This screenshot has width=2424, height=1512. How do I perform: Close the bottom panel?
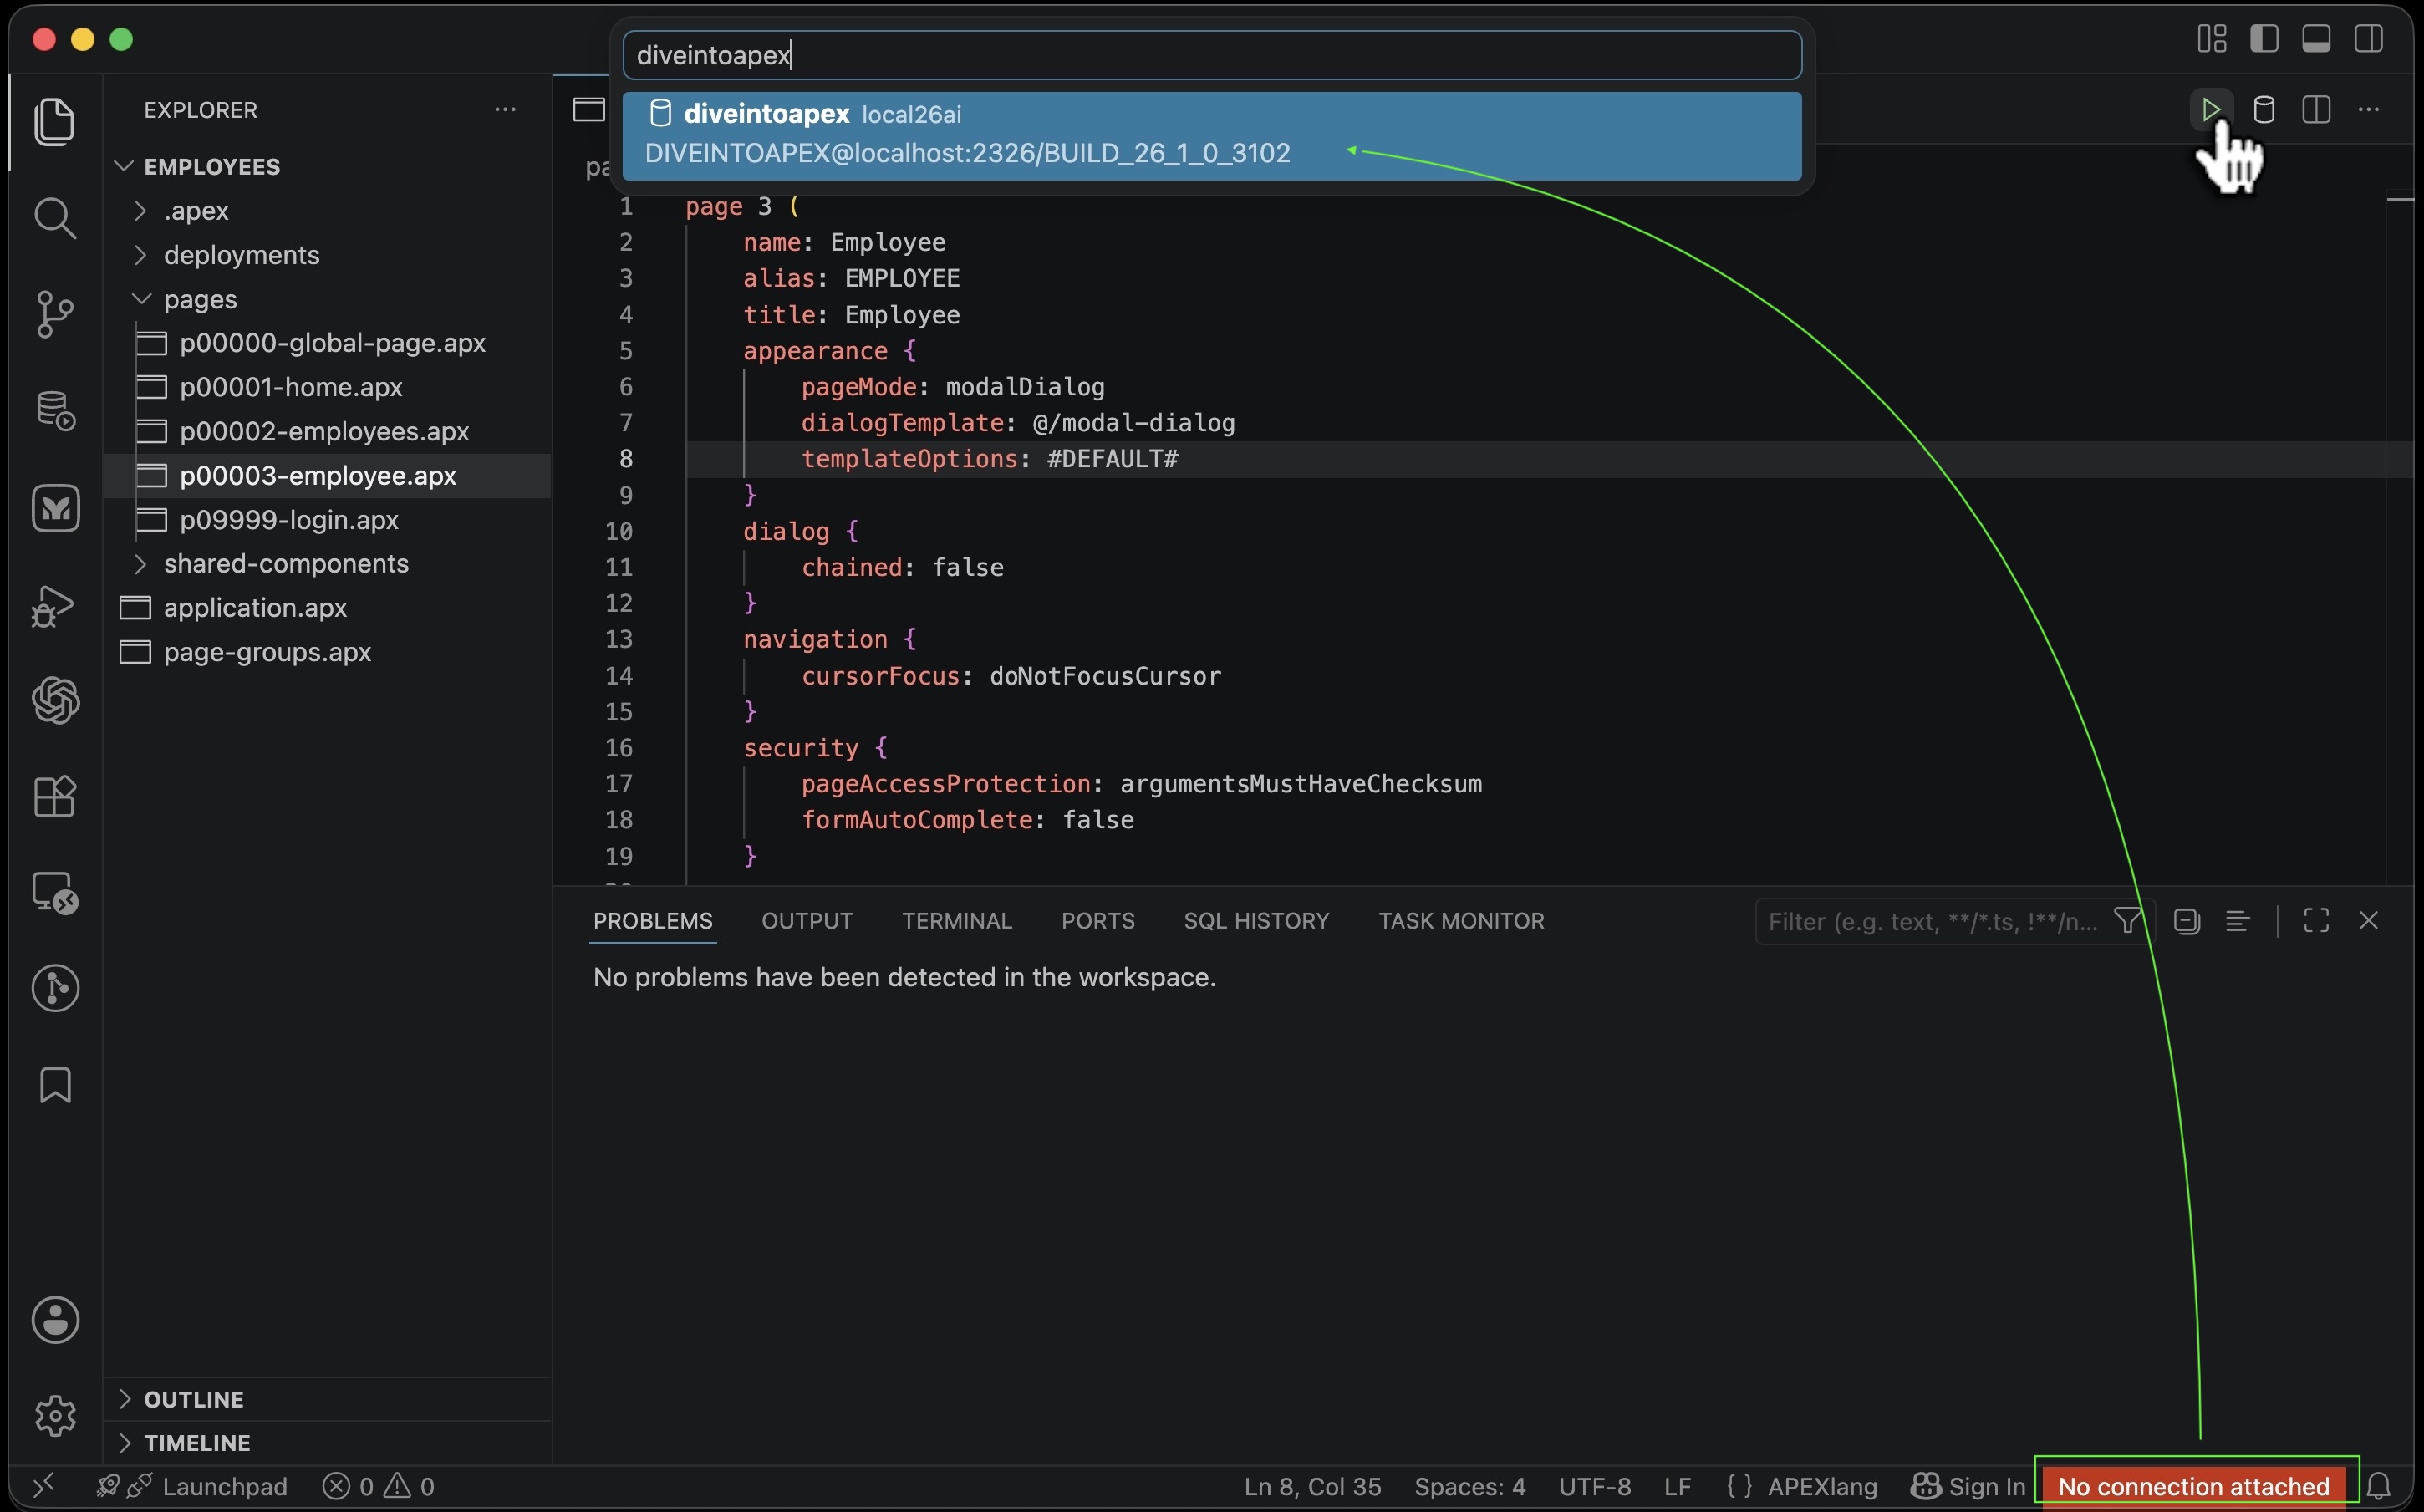pos(2368,921)
